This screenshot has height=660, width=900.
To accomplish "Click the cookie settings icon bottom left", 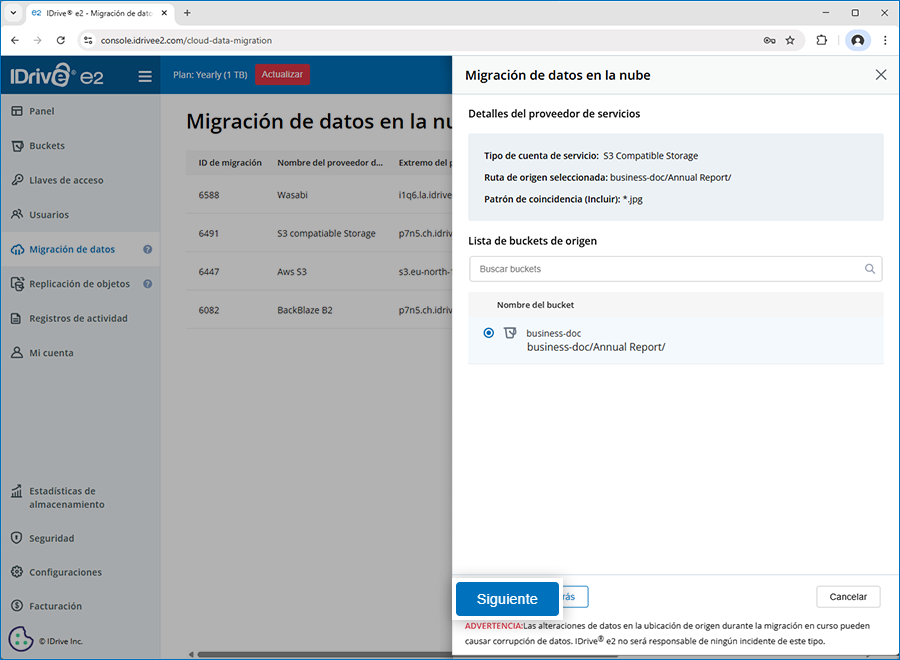I will coord(22,640).
